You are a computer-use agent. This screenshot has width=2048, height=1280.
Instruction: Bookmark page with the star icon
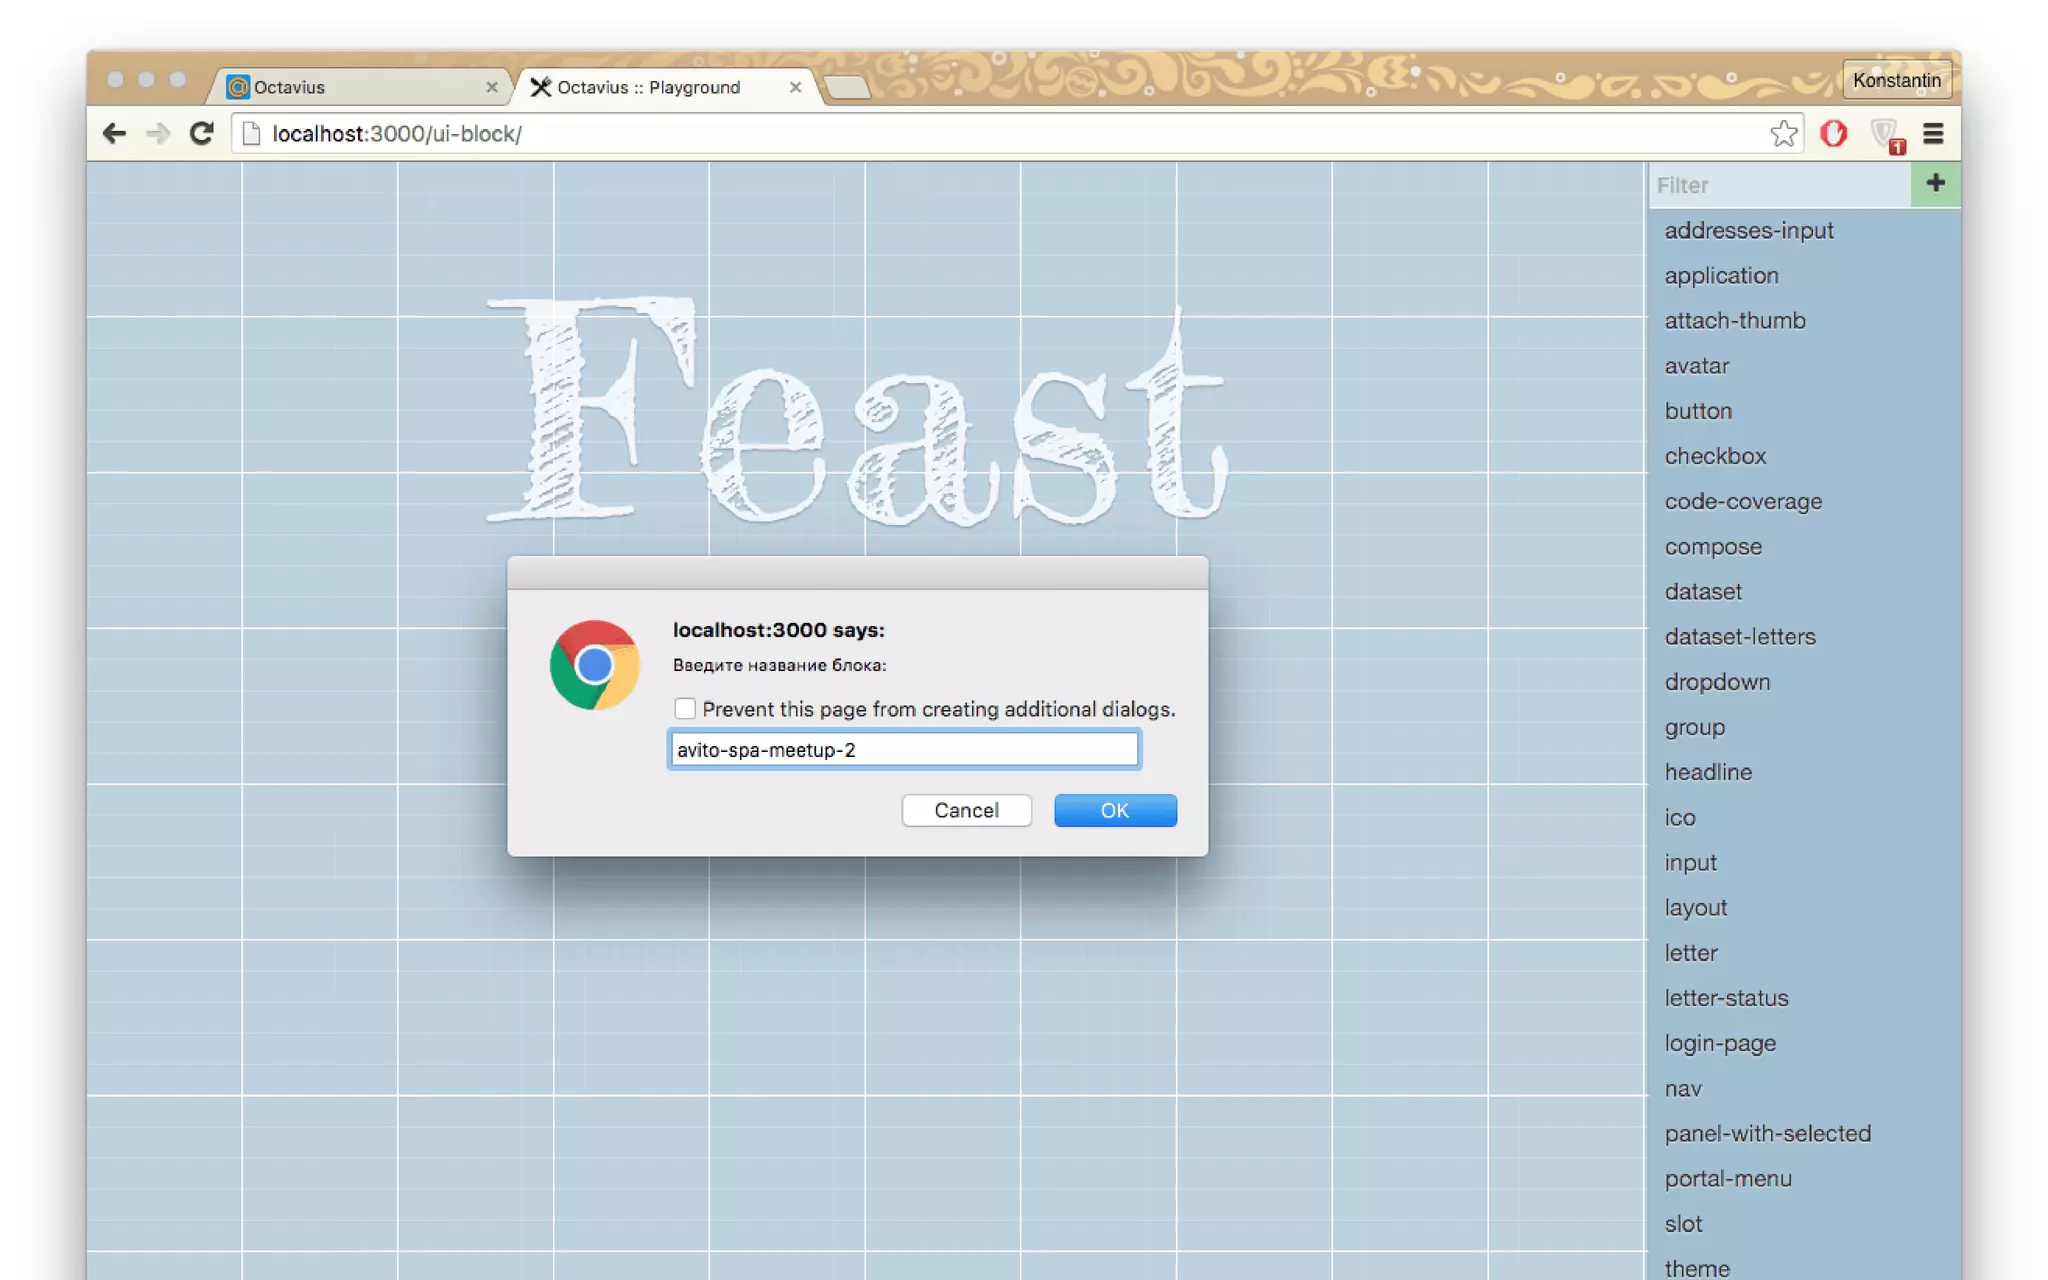point(1783,133)
